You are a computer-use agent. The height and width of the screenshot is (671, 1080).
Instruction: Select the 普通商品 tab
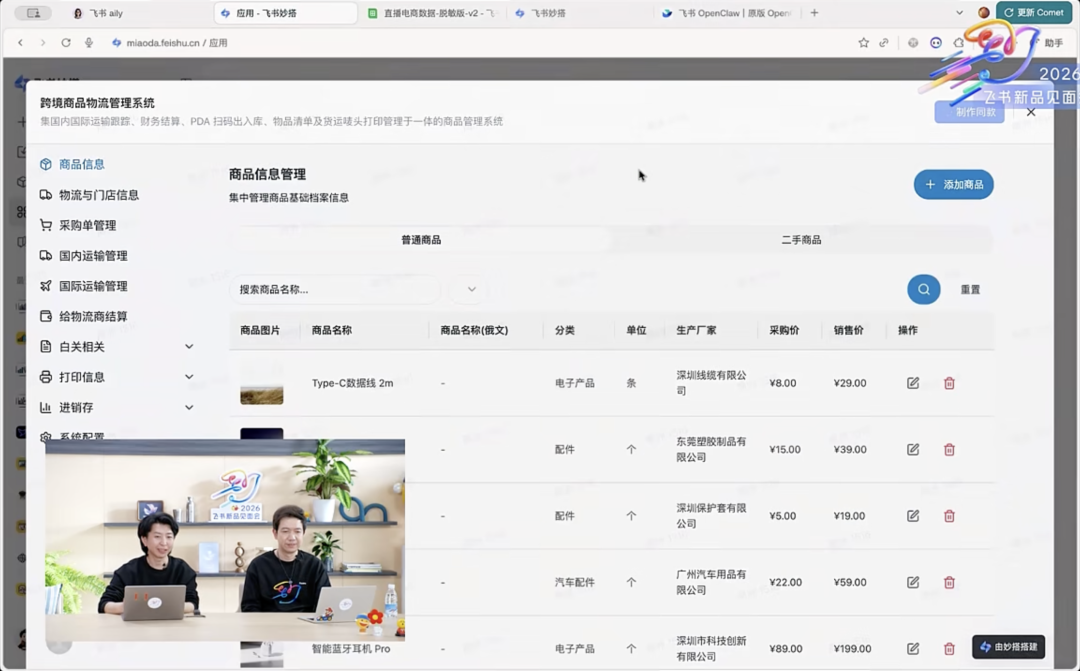point(421,240)
